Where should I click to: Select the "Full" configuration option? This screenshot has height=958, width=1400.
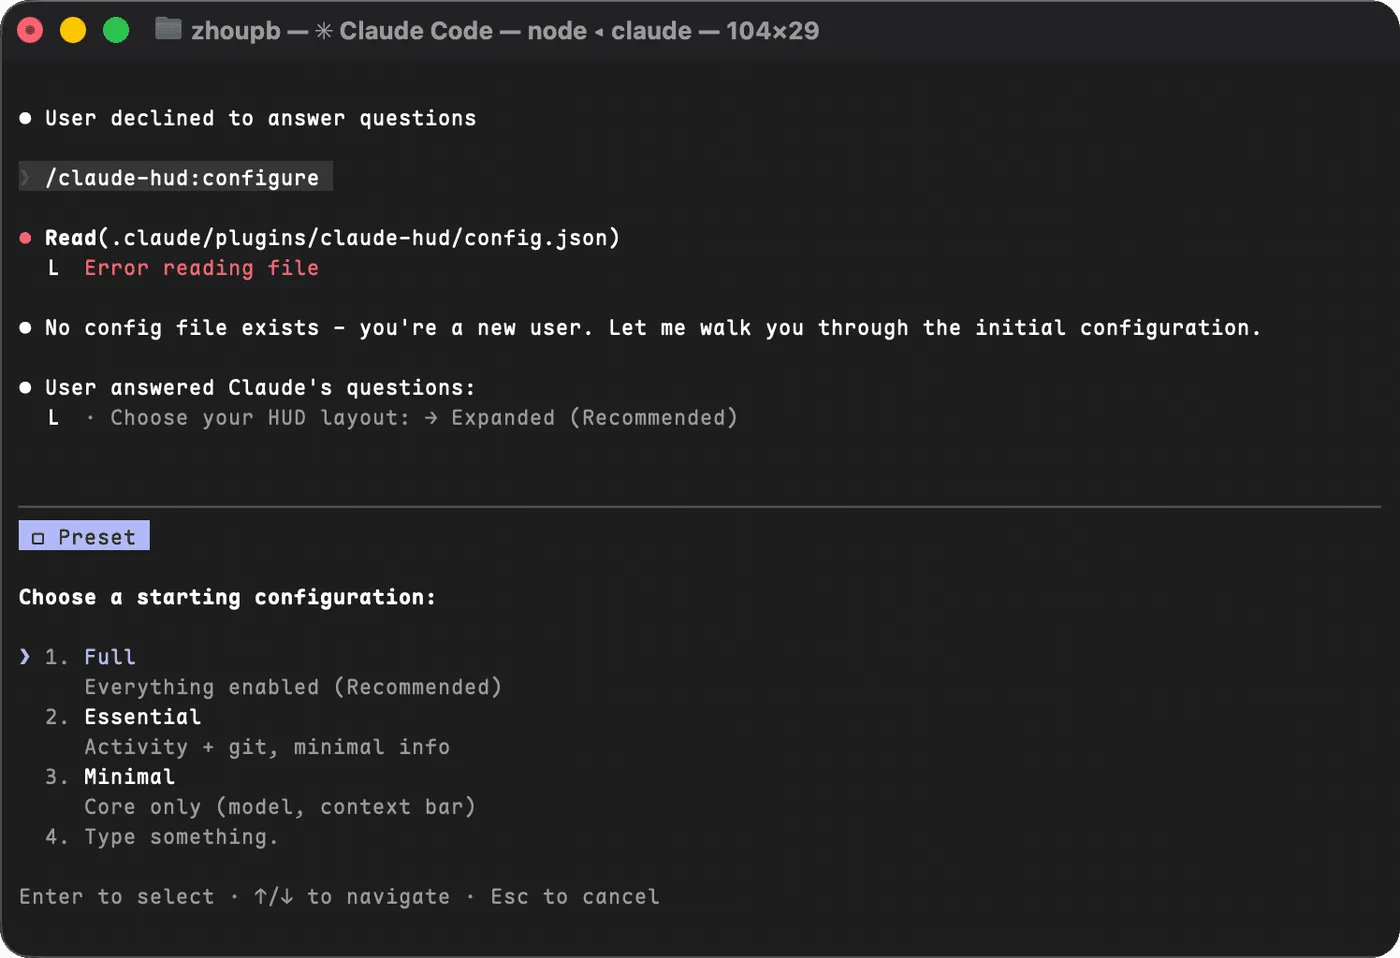[110, 657]
